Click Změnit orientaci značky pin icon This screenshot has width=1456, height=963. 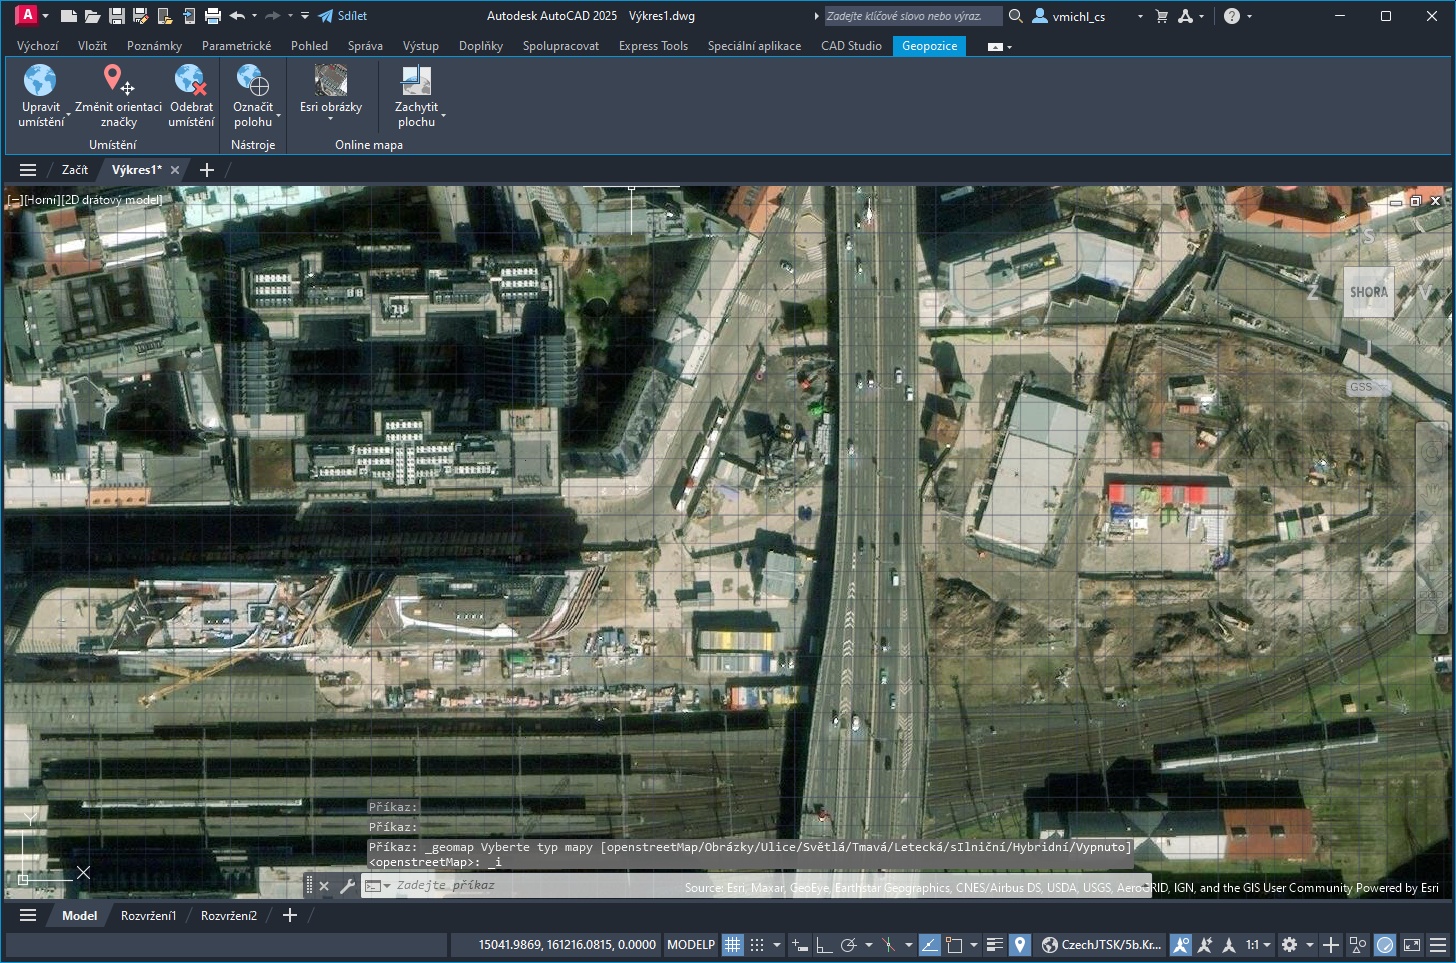[118, 80]
